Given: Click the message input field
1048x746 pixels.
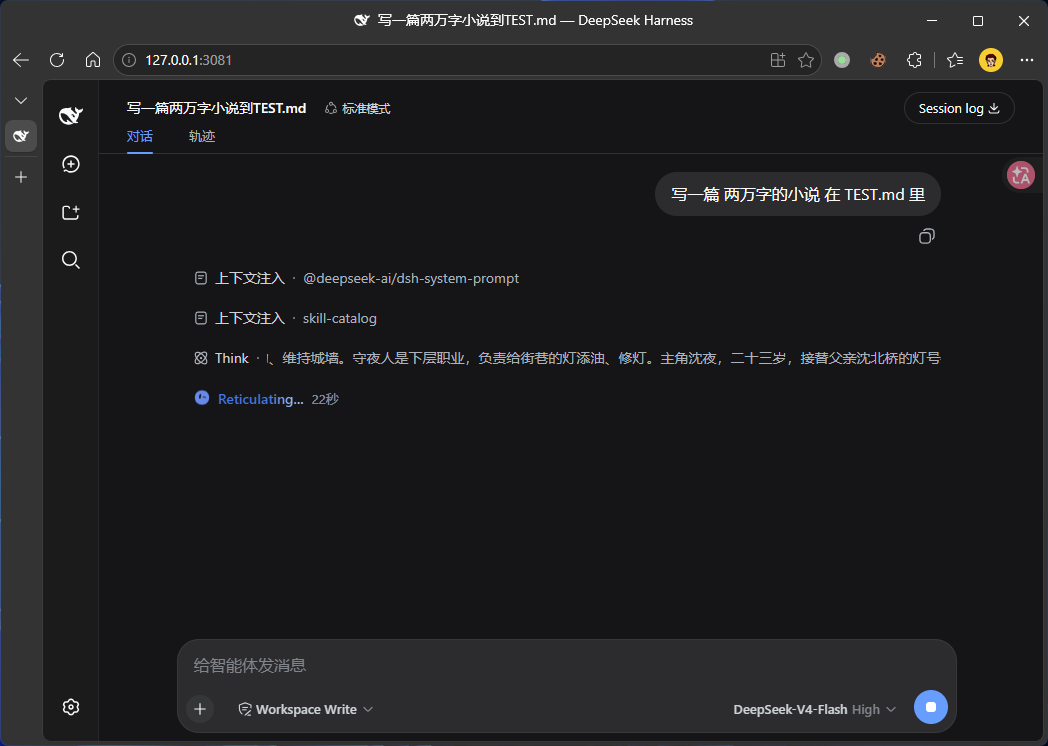Looking at the screenshot, I should point(567,665).
